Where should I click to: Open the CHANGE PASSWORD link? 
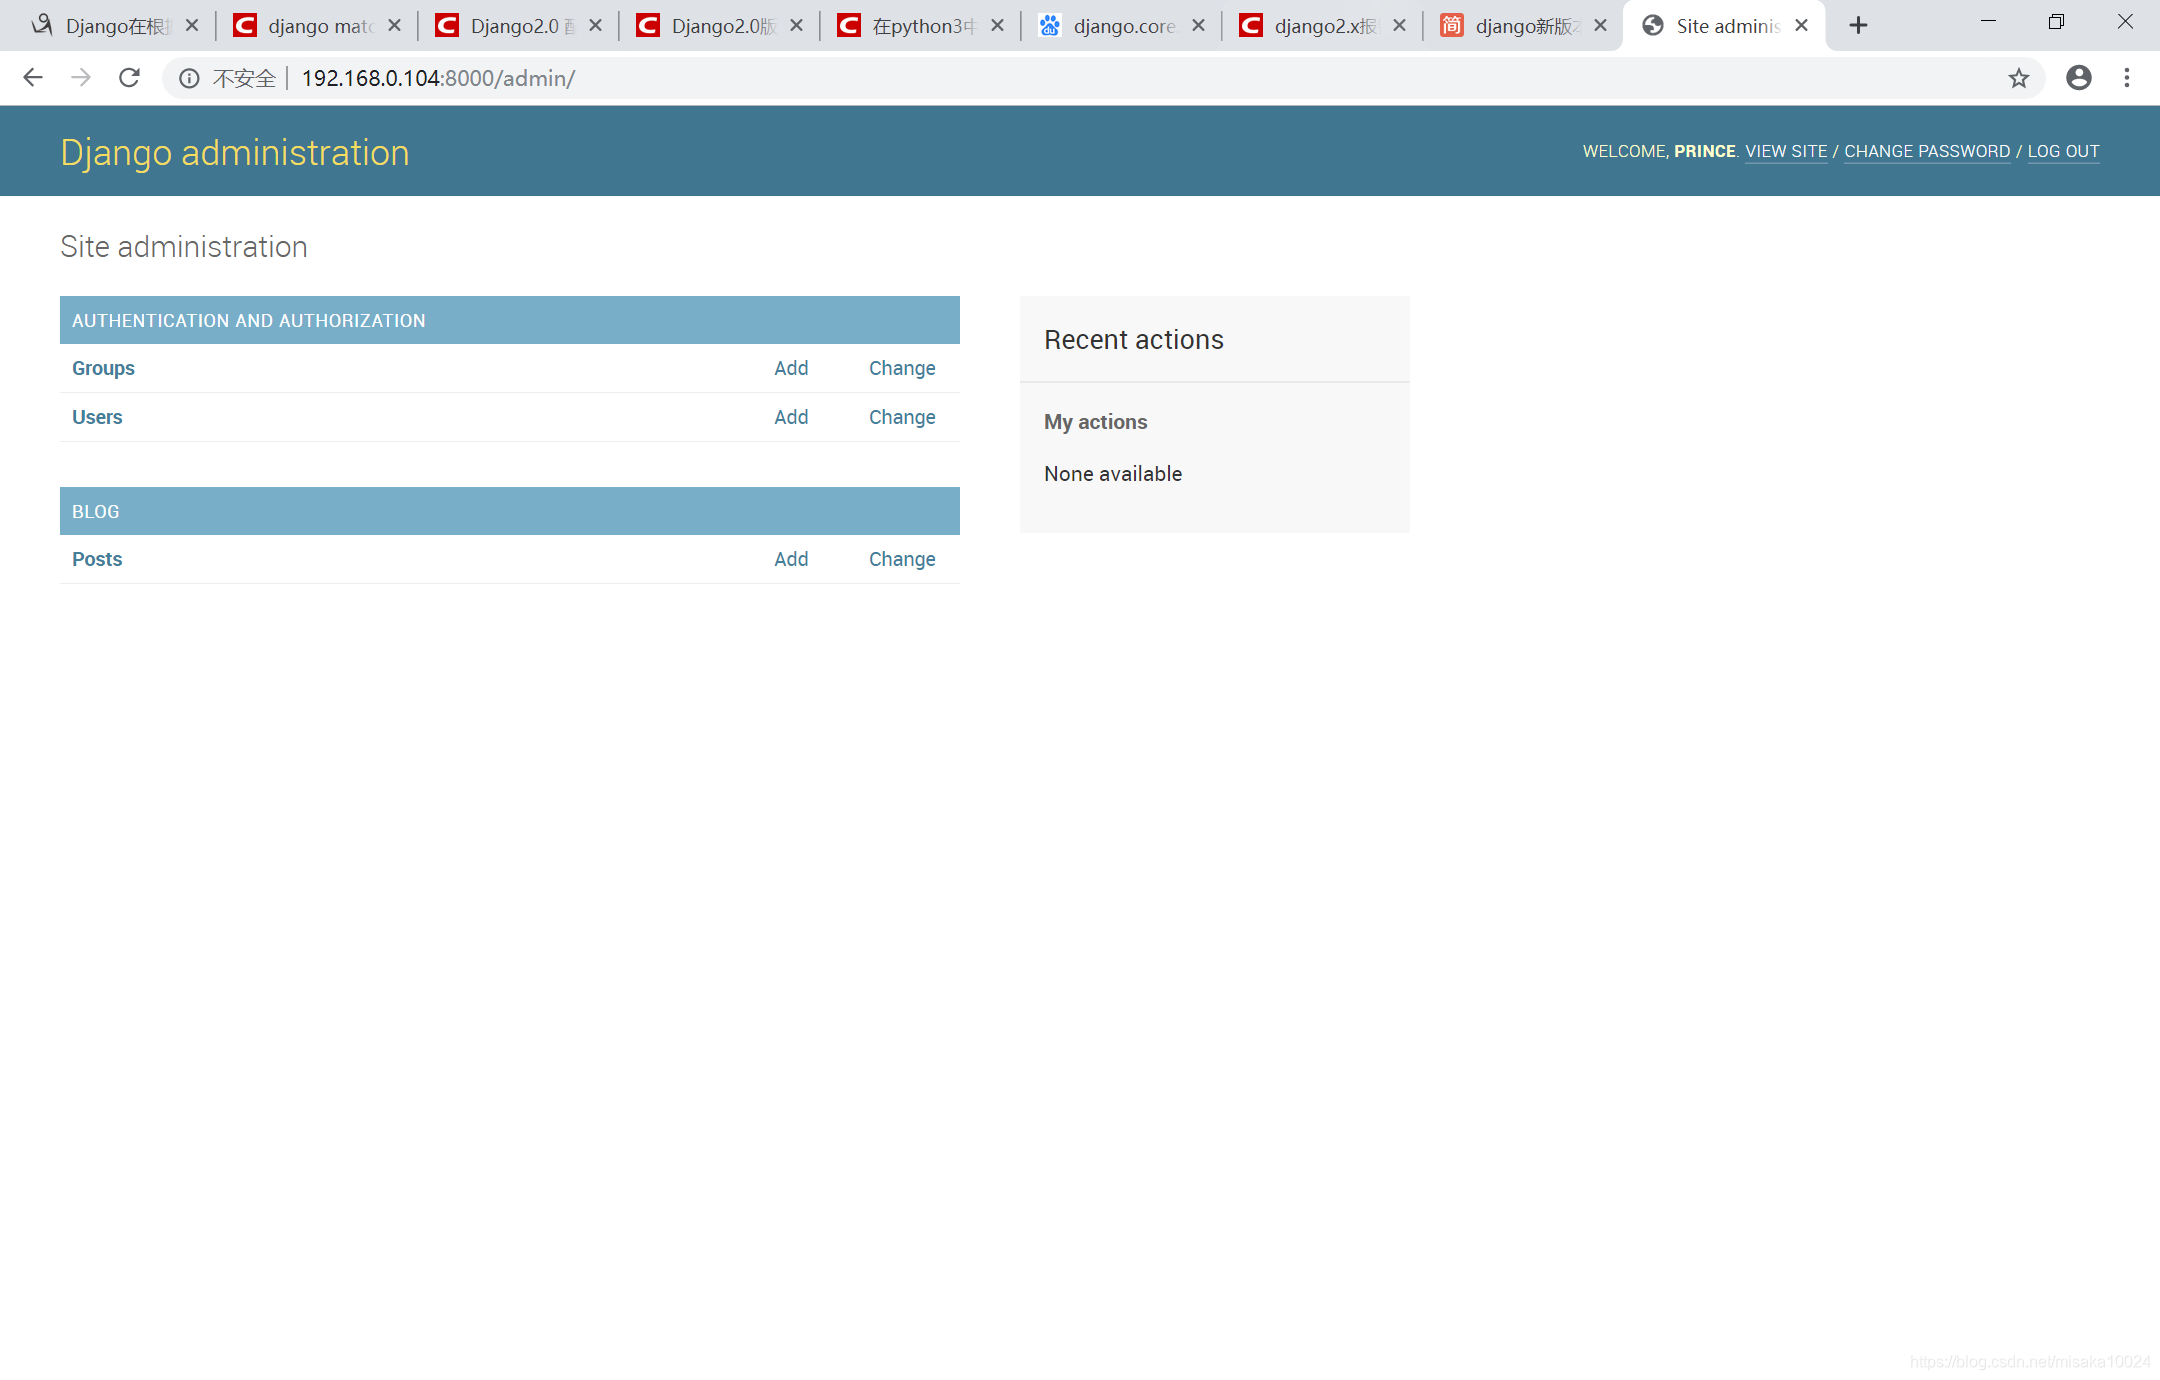click(x=1927, y=151)
